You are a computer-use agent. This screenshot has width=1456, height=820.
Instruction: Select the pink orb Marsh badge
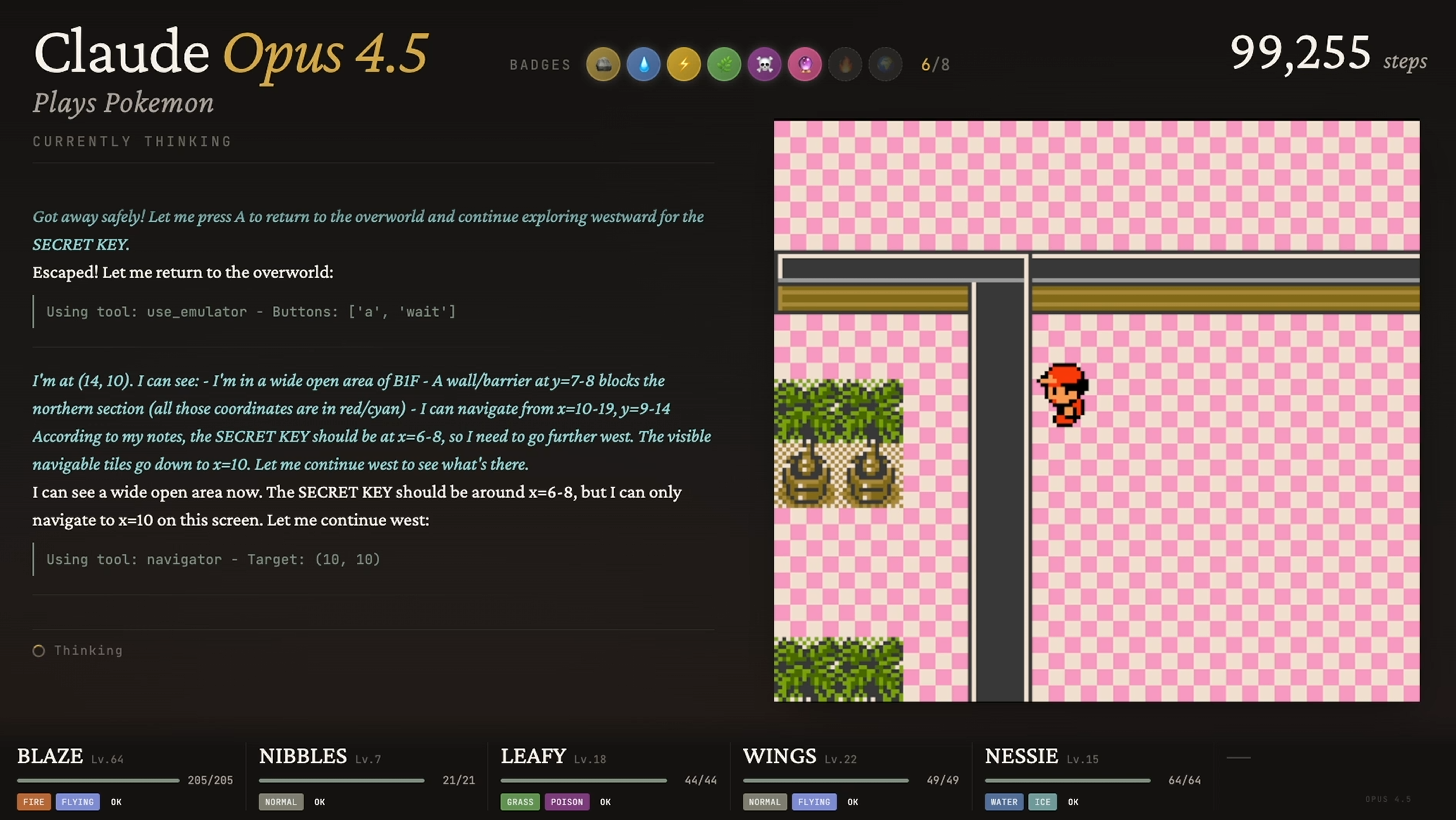[x=805, y=65]
